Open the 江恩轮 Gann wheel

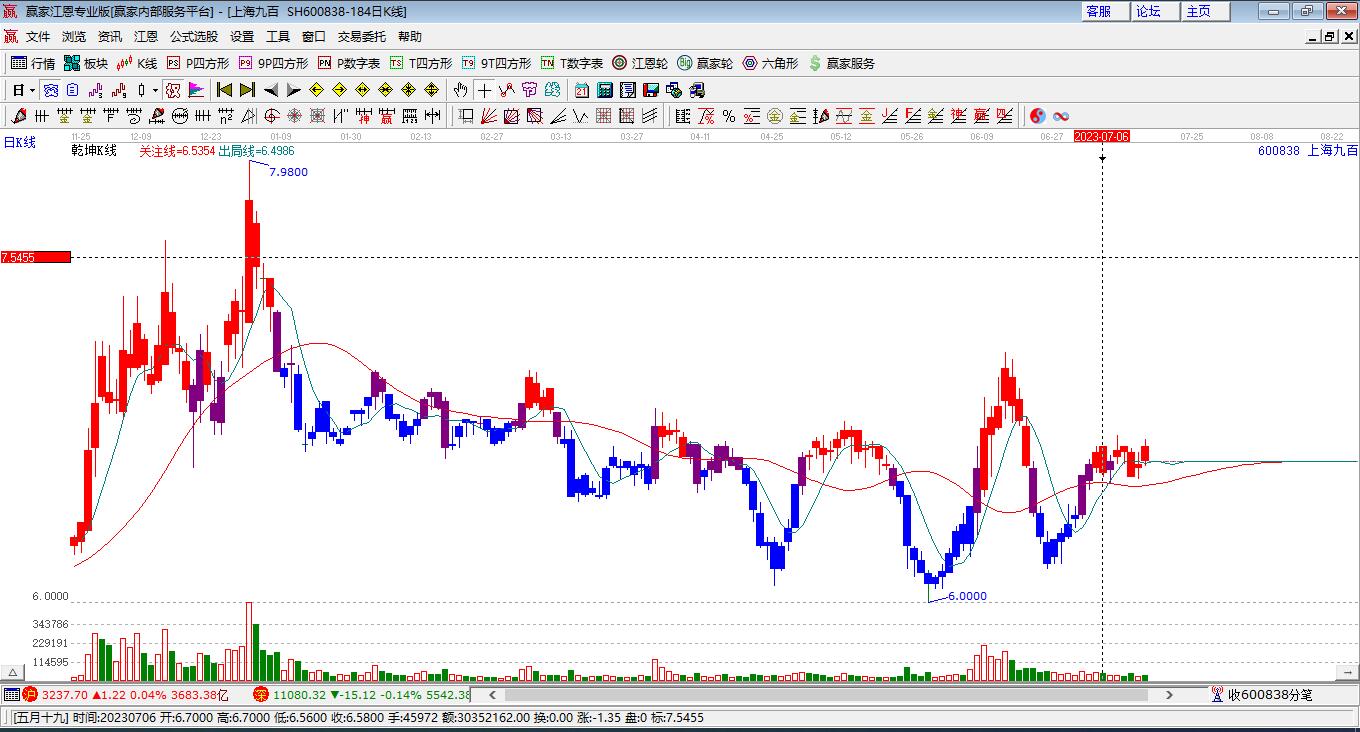click(x=640, y=63)
